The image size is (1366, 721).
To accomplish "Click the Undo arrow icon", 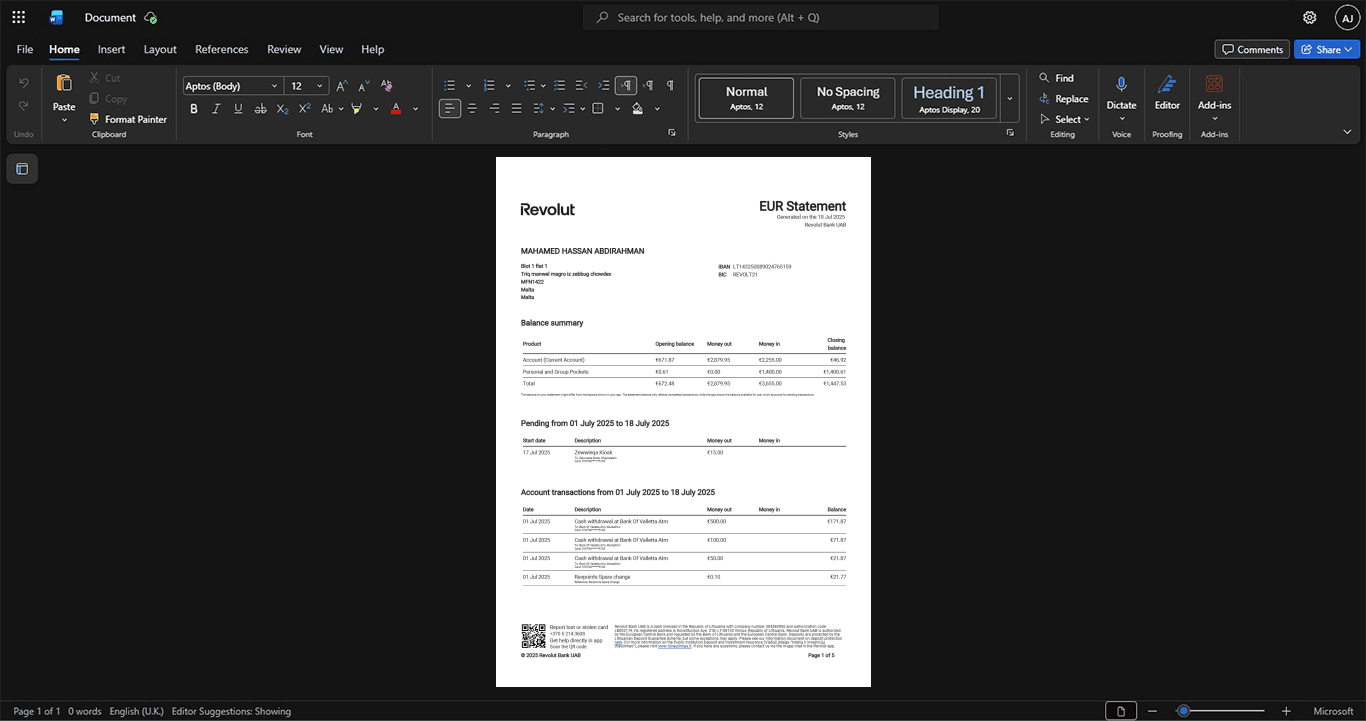I will pyautogui.click(x=24, y=82).
